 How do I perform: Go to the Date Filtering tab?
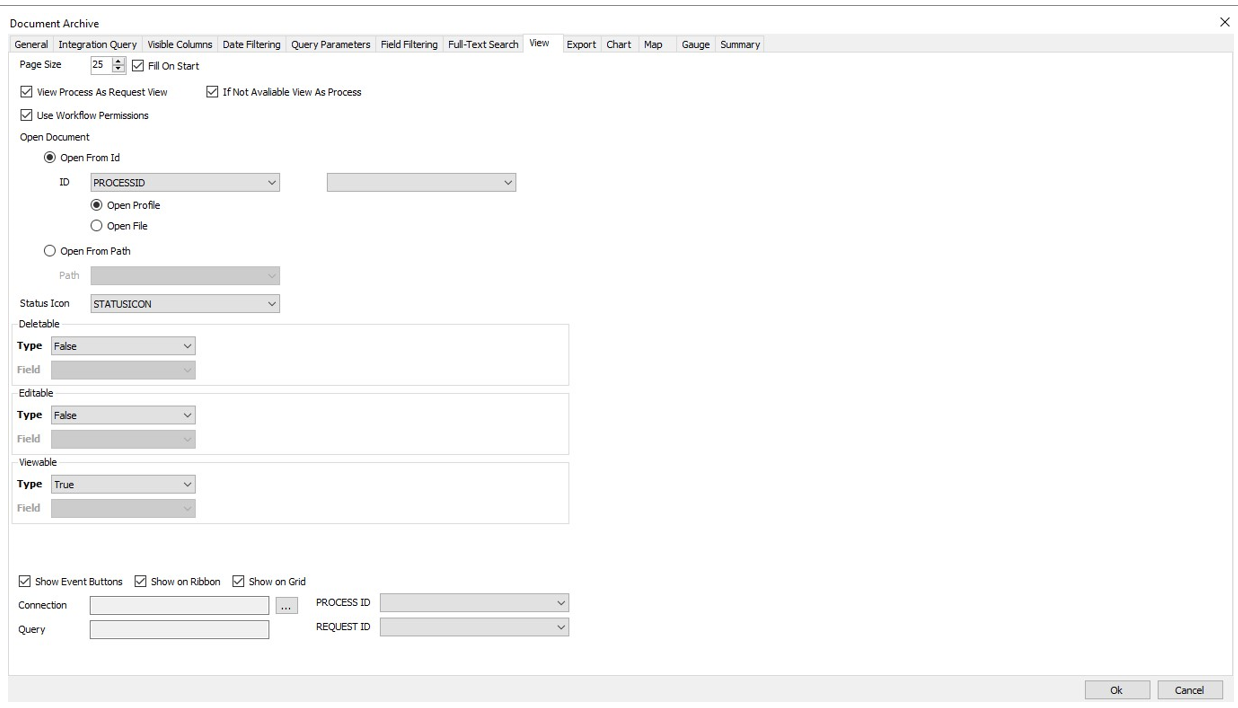252,45
